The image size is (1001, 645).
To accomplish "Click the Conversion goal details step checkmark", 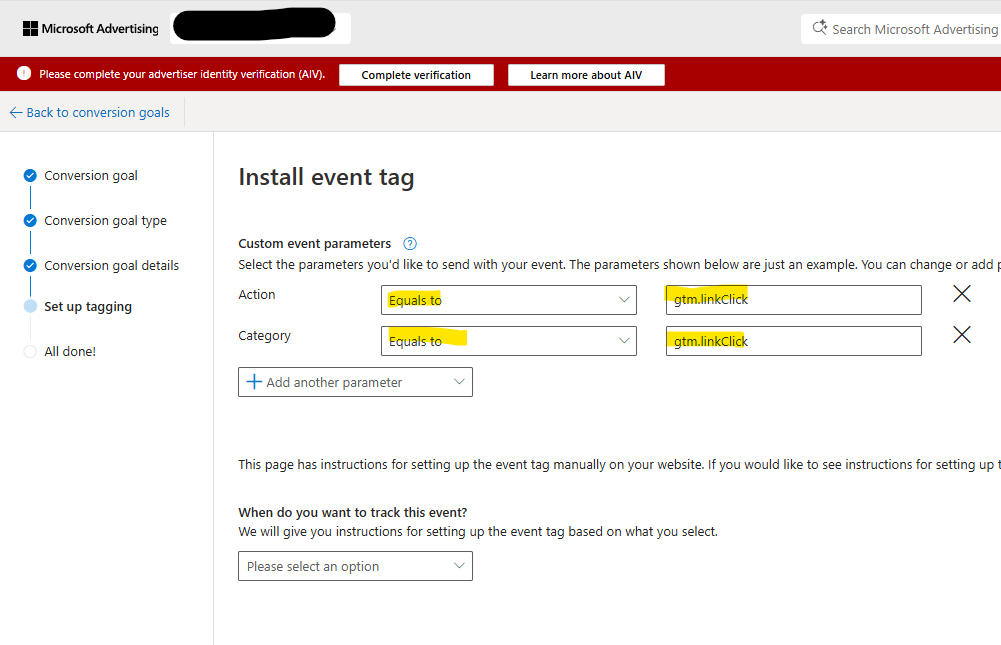I will 30,266.
